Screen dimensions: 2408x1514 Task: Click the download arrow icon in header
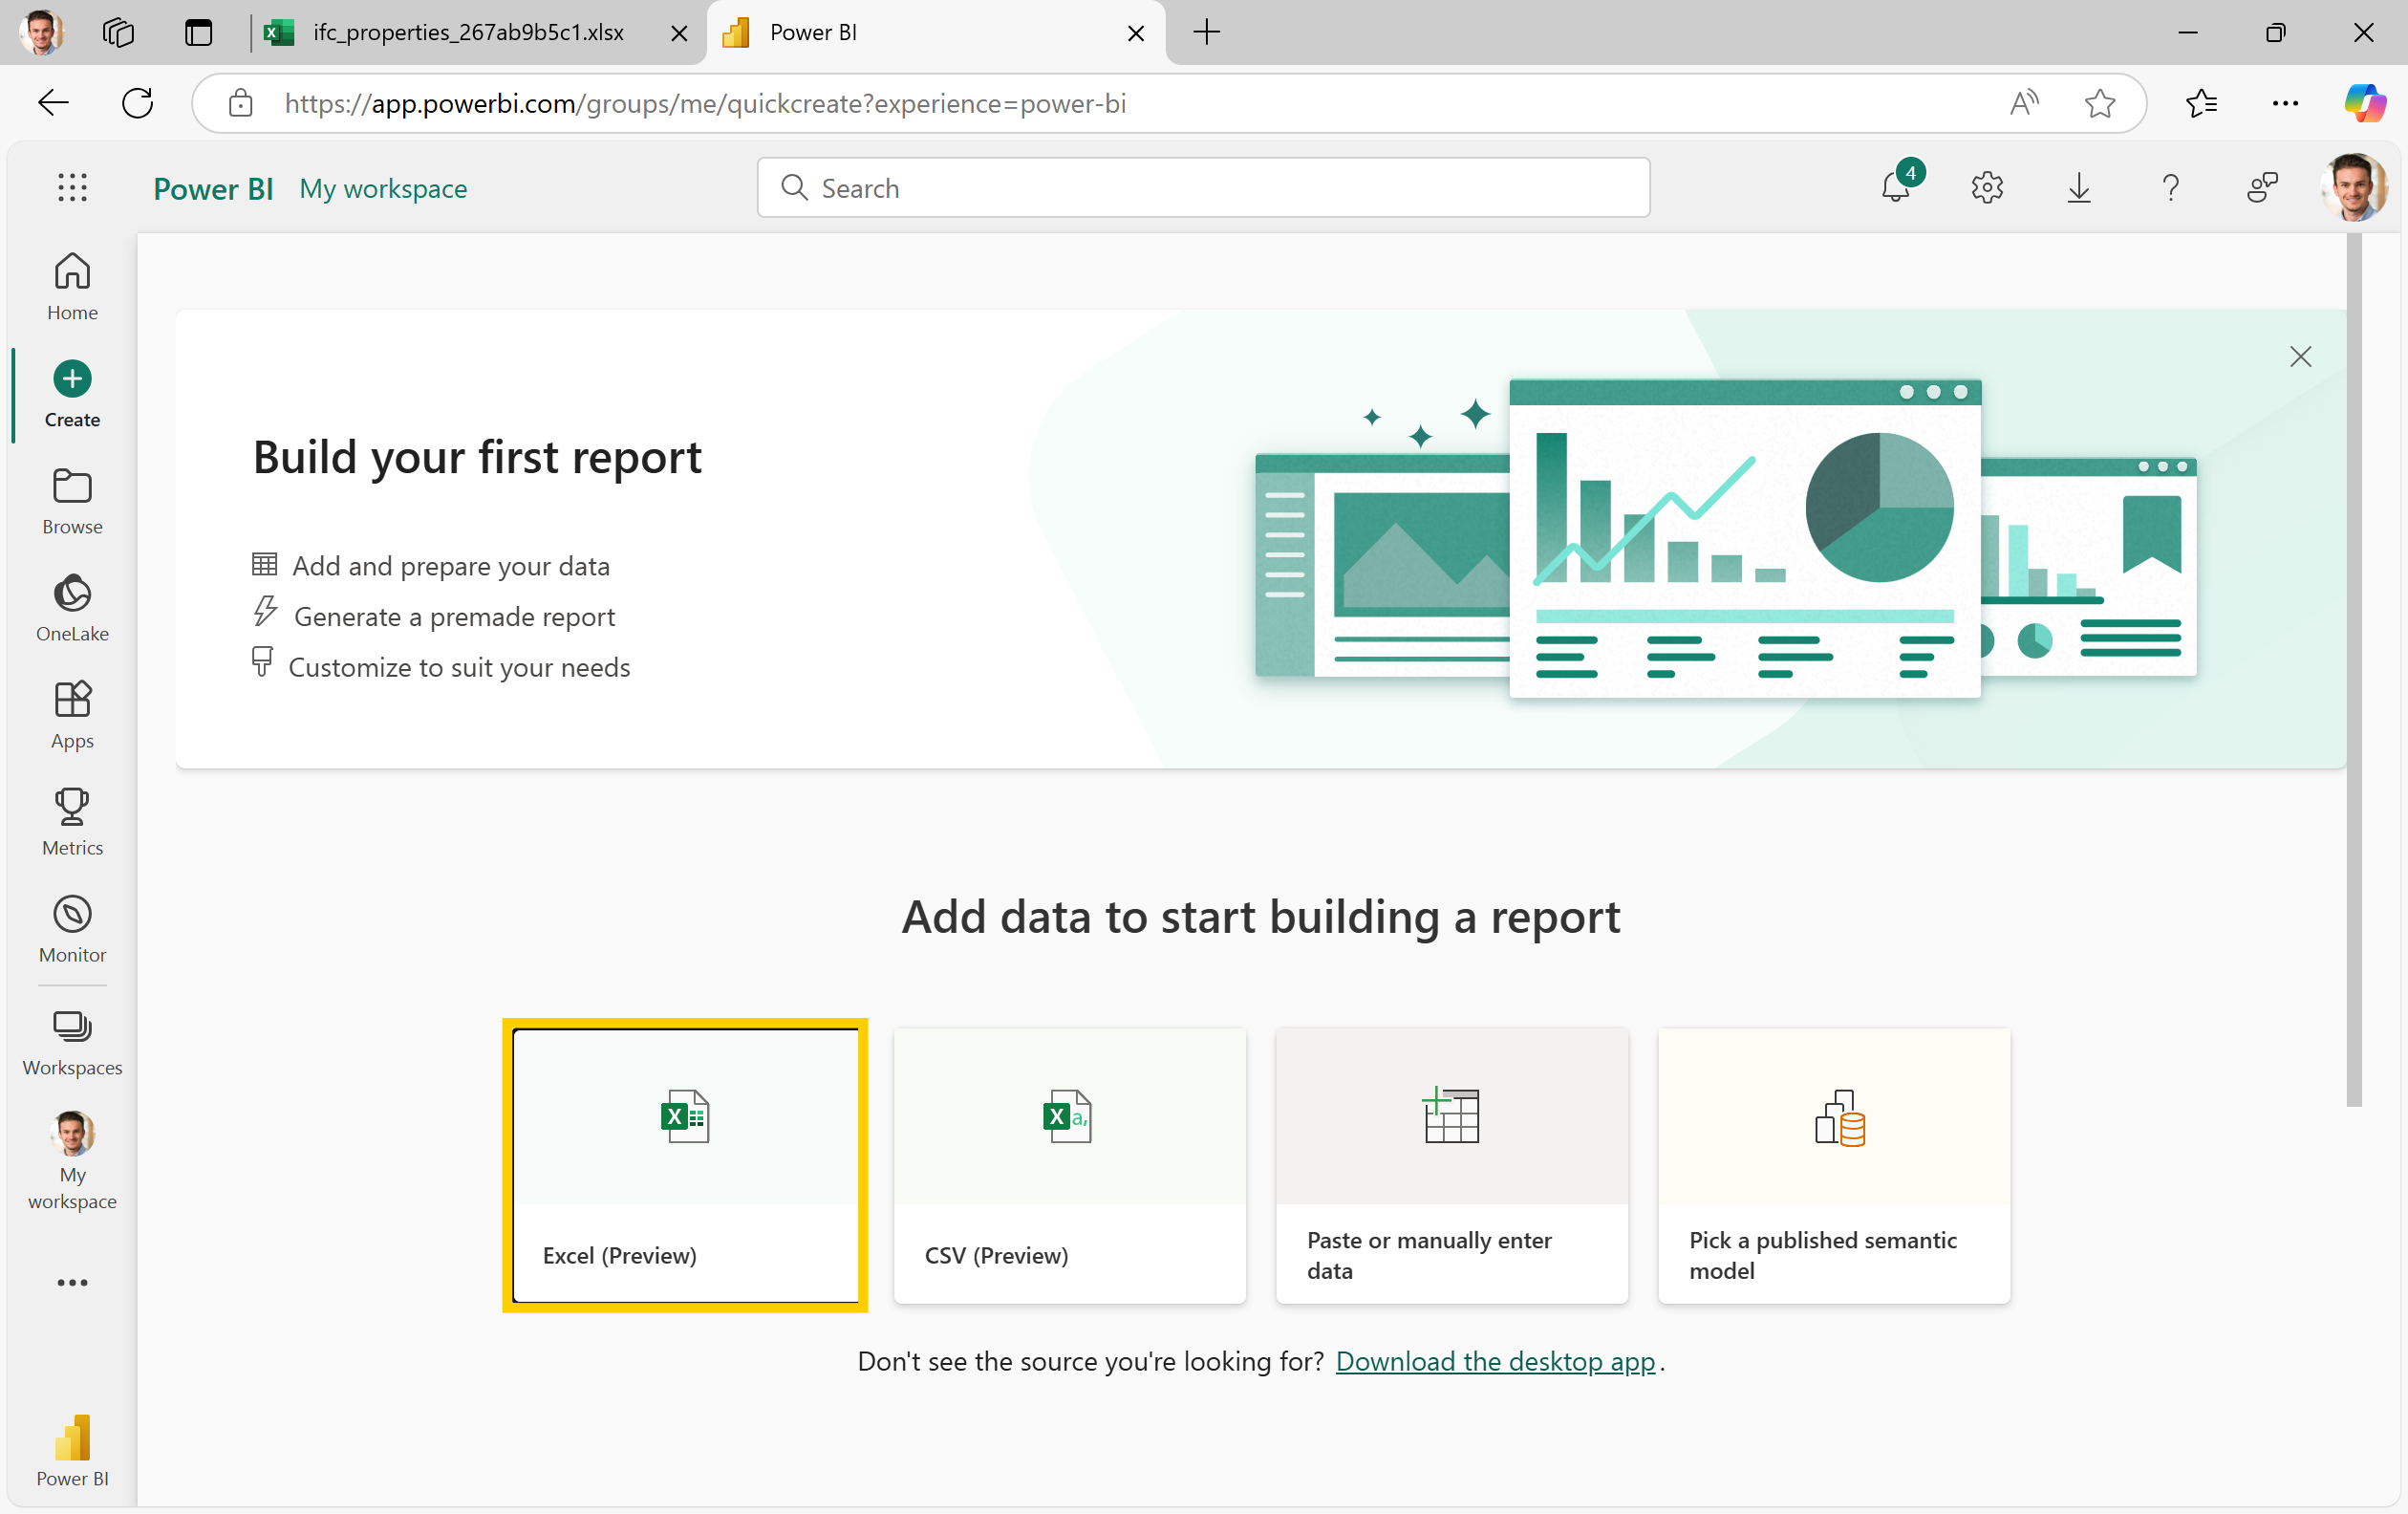(2079, 188)
